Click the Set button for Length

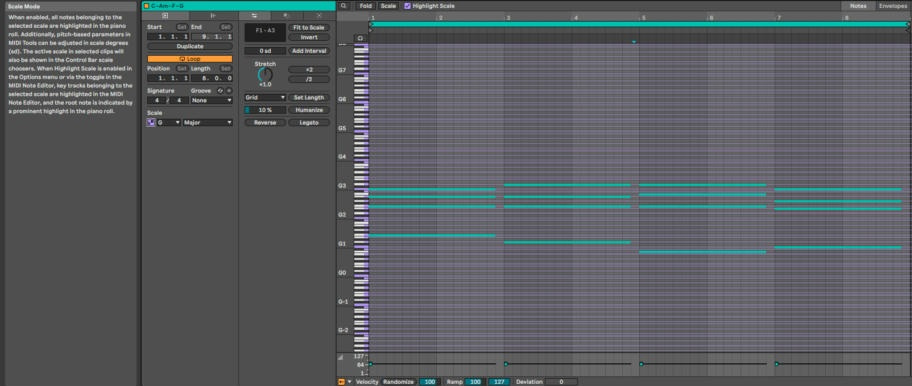[x=226, y=69]
